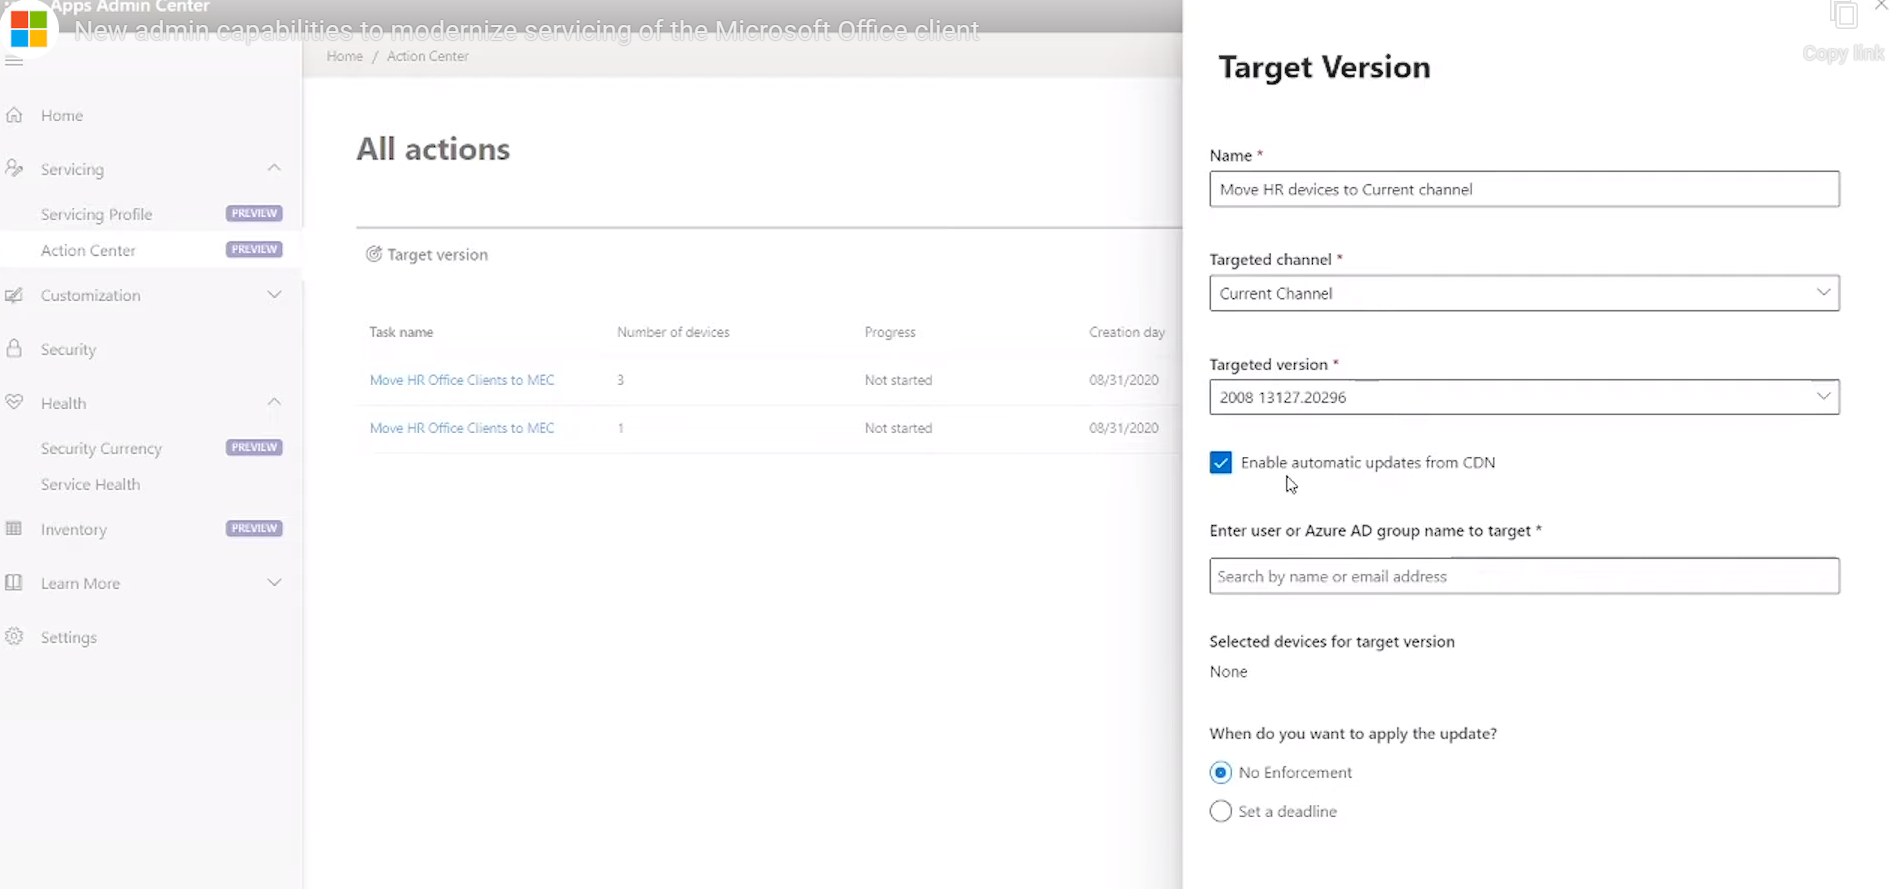Click the Inventory table icon

tap(14, 528)
